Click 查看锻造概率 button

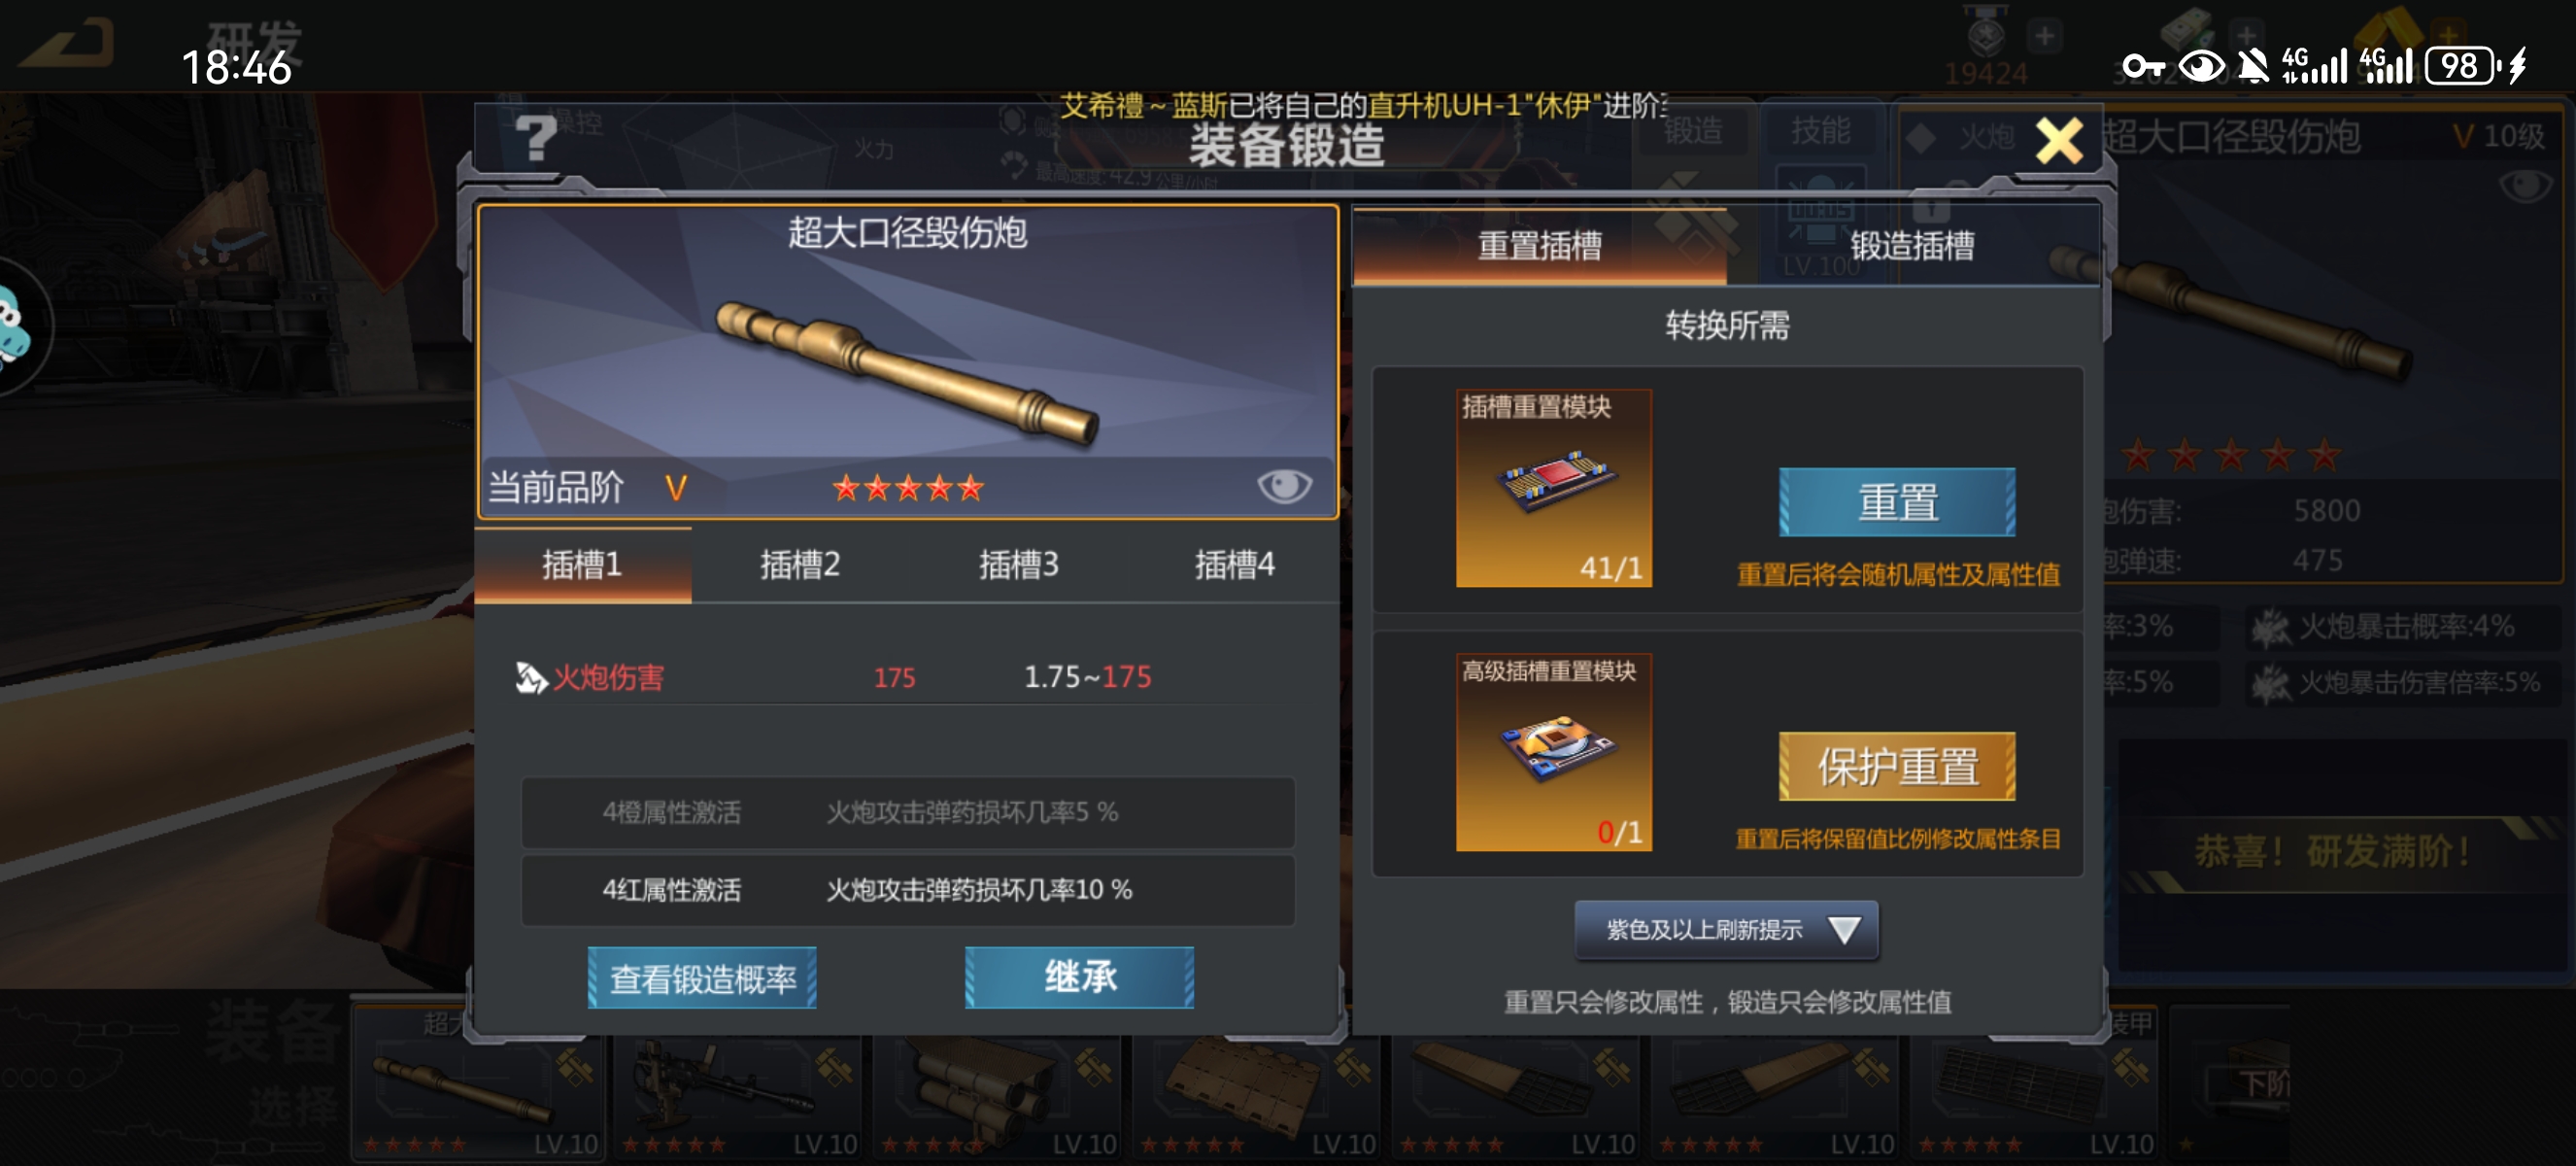pos(702,978)
